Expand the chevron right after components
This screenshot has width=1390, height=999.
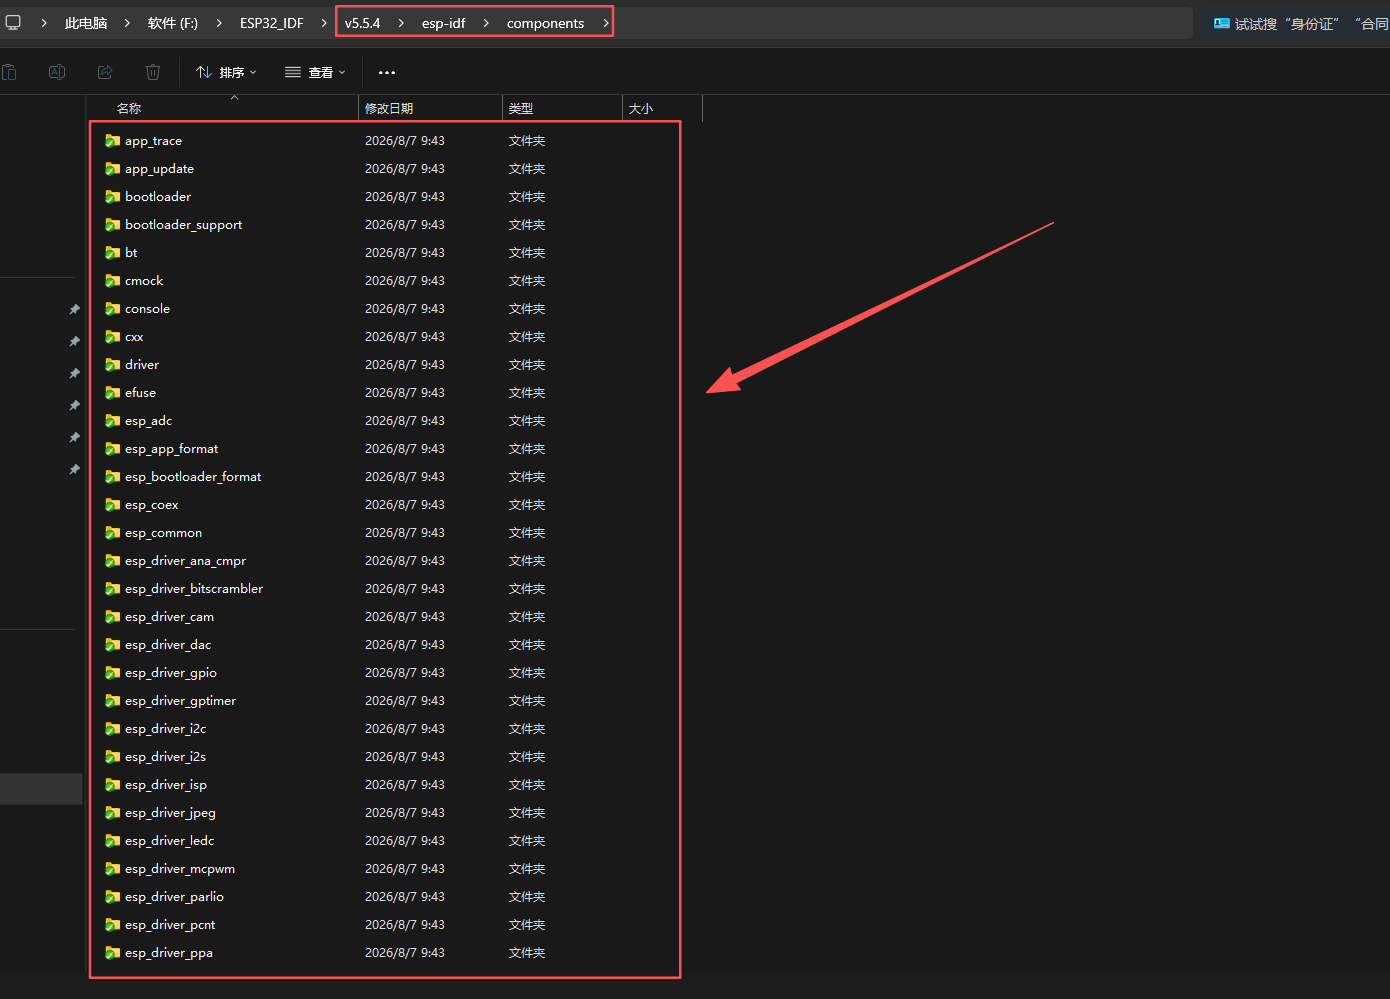pos(605,23)
